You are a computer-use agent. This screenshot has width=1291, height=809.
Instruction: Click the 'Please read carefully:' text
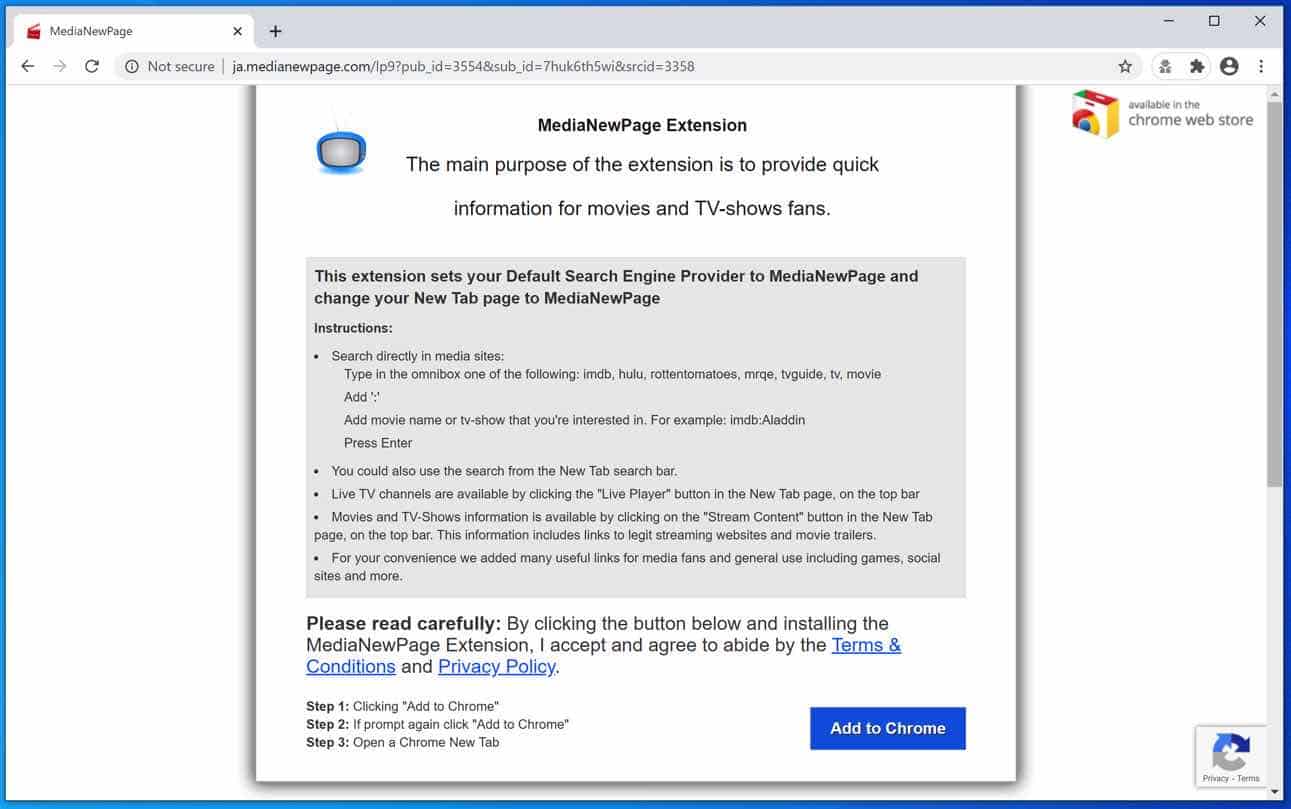point(404,623)
